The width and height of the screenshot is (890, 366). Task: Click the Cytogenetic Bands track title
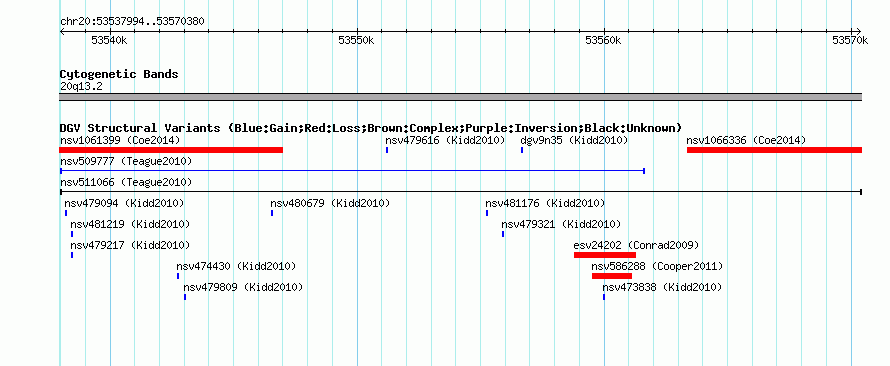pos(119,74)
